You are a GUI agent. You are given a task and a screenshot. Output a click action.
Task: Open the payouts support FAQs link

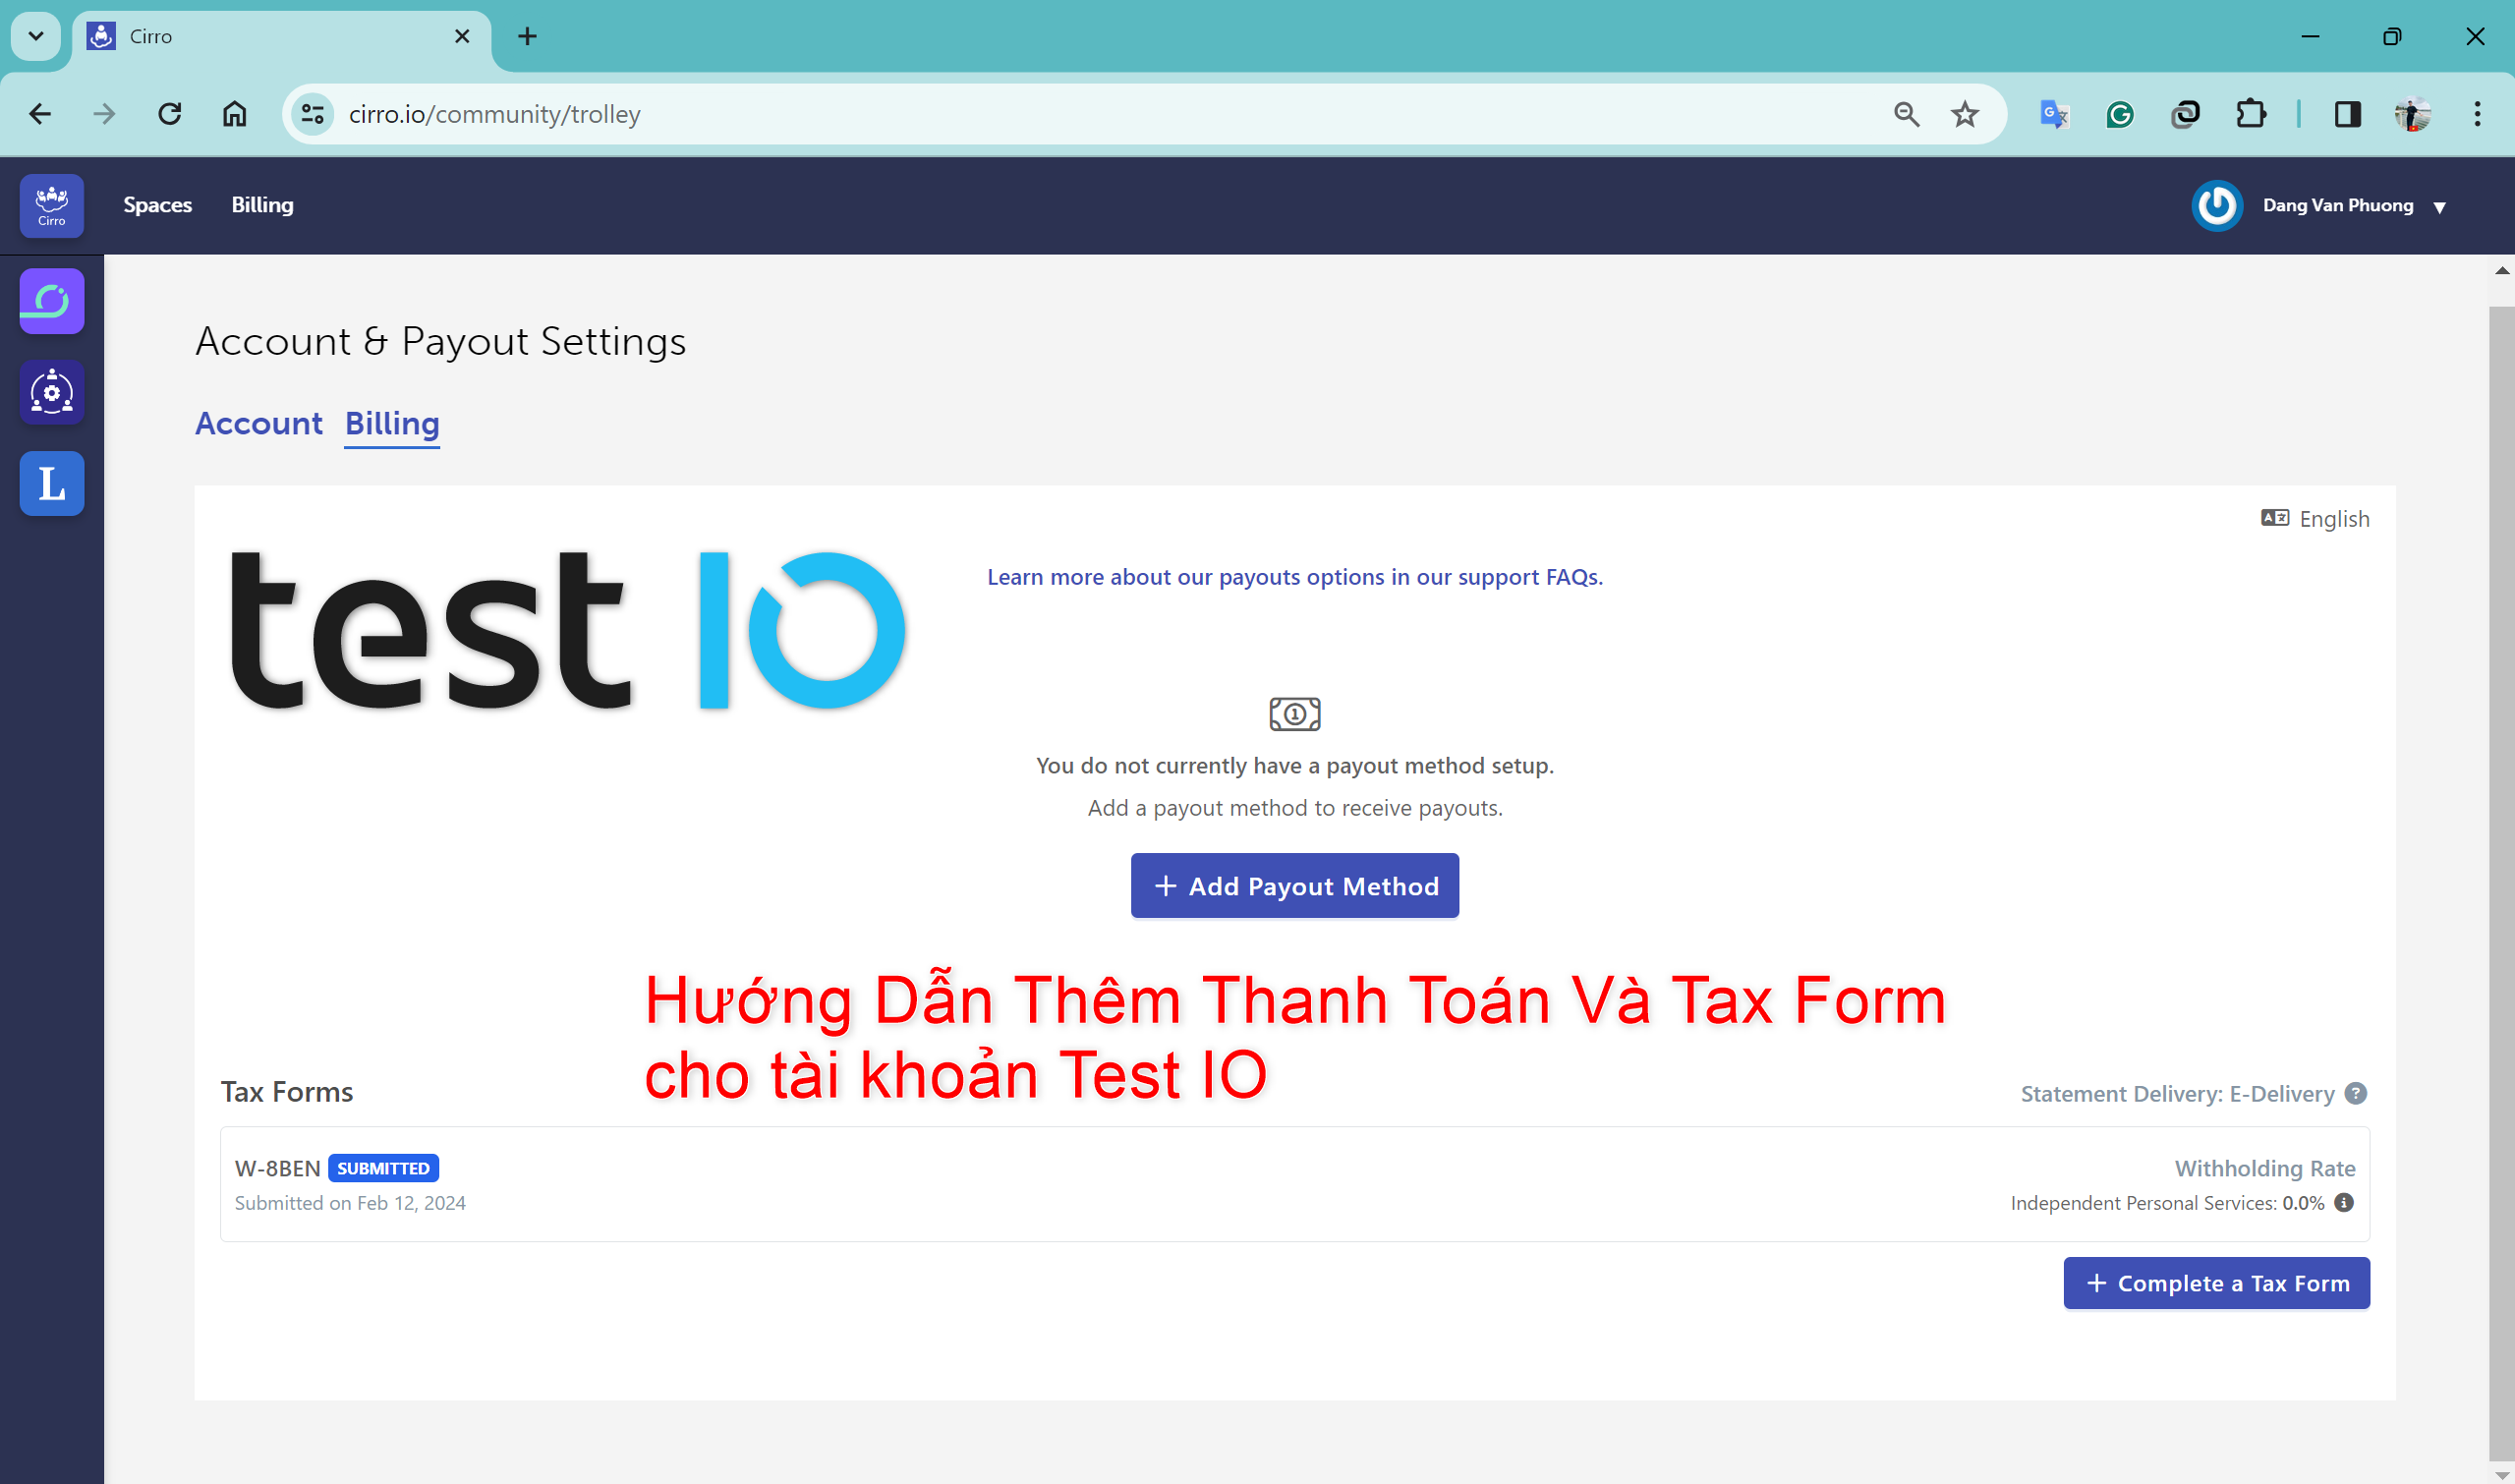point(1294,577)
